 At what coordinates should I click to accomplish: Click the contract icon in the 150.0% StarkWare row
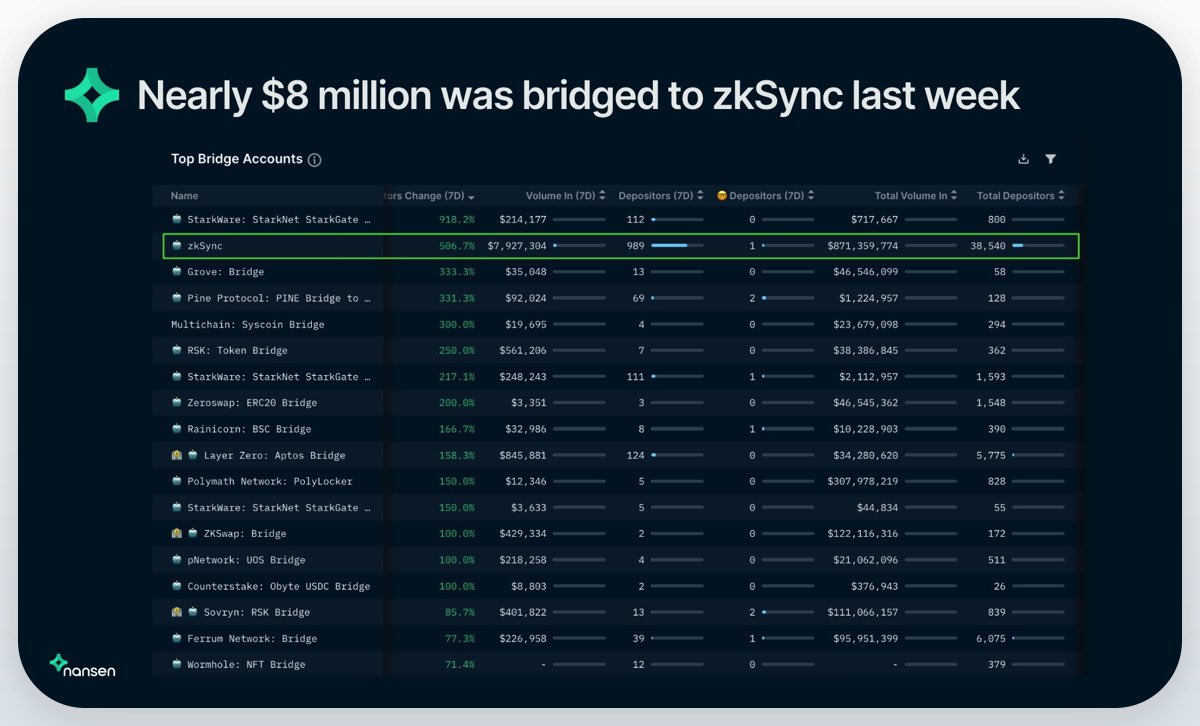(177, 507)
